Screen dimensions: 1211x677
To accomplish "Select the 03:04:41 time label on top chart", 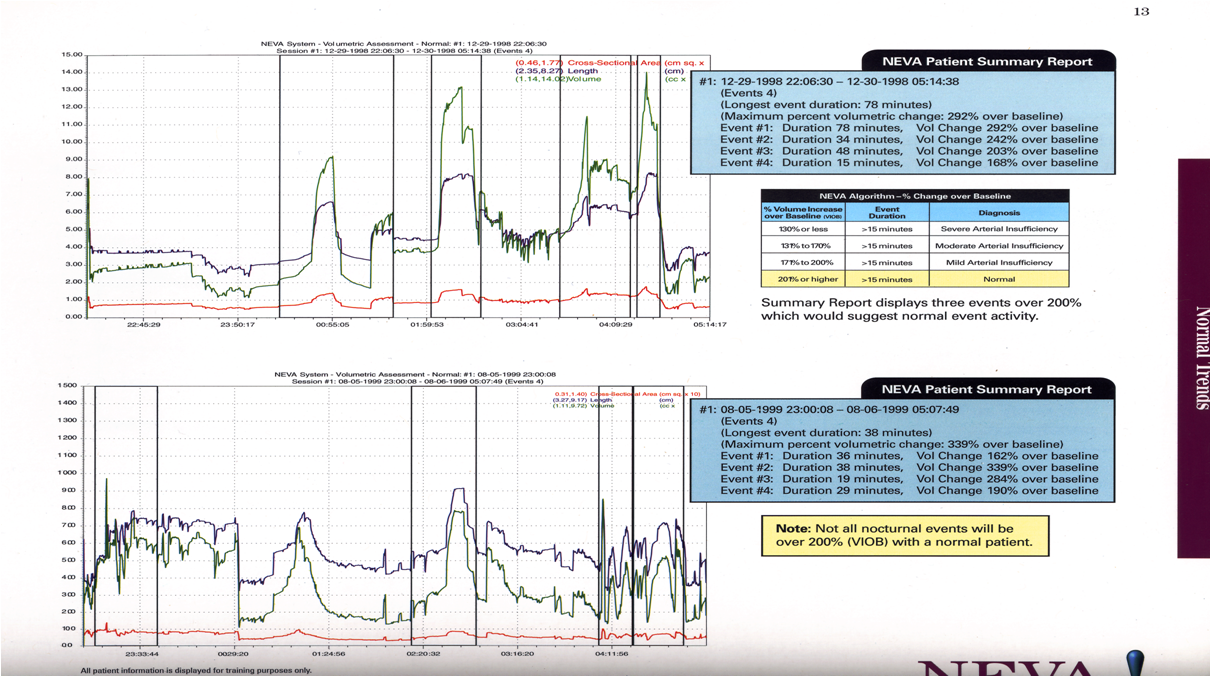I will (522, 325).
